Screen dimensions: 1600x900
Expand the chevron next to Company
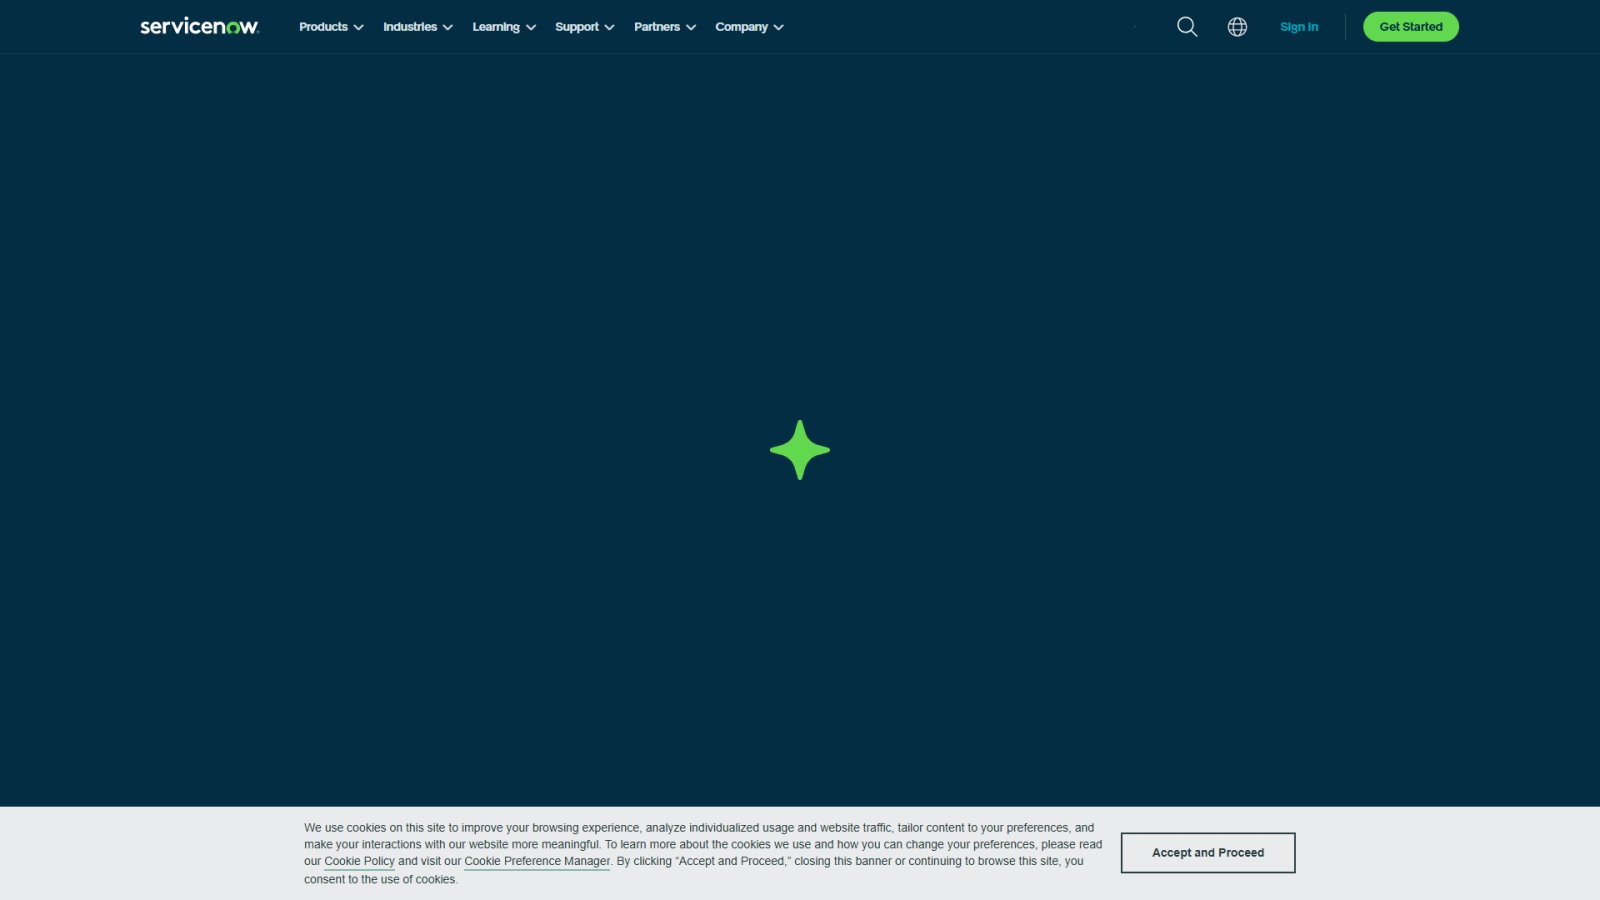point(778,28)
